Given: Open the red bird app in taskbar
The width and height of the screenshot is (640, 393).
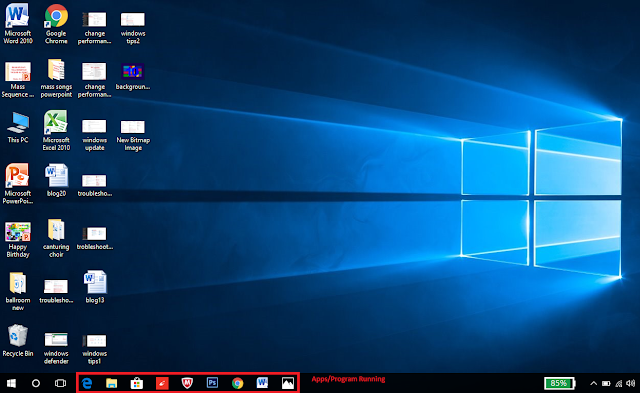Looking at the screenshot, I should [x=162, y=383].
